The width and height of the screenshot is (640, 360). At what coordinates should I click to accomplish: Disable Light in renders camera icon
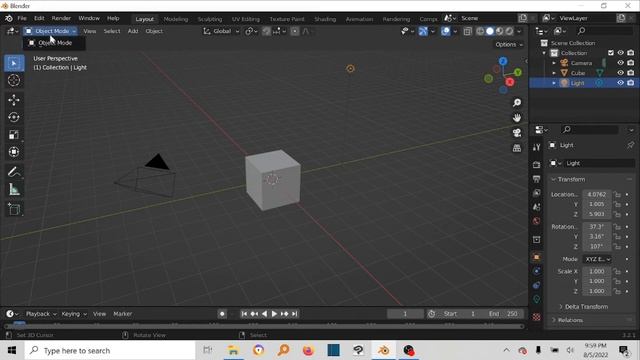pyautogui.click(x=631, y=83)
